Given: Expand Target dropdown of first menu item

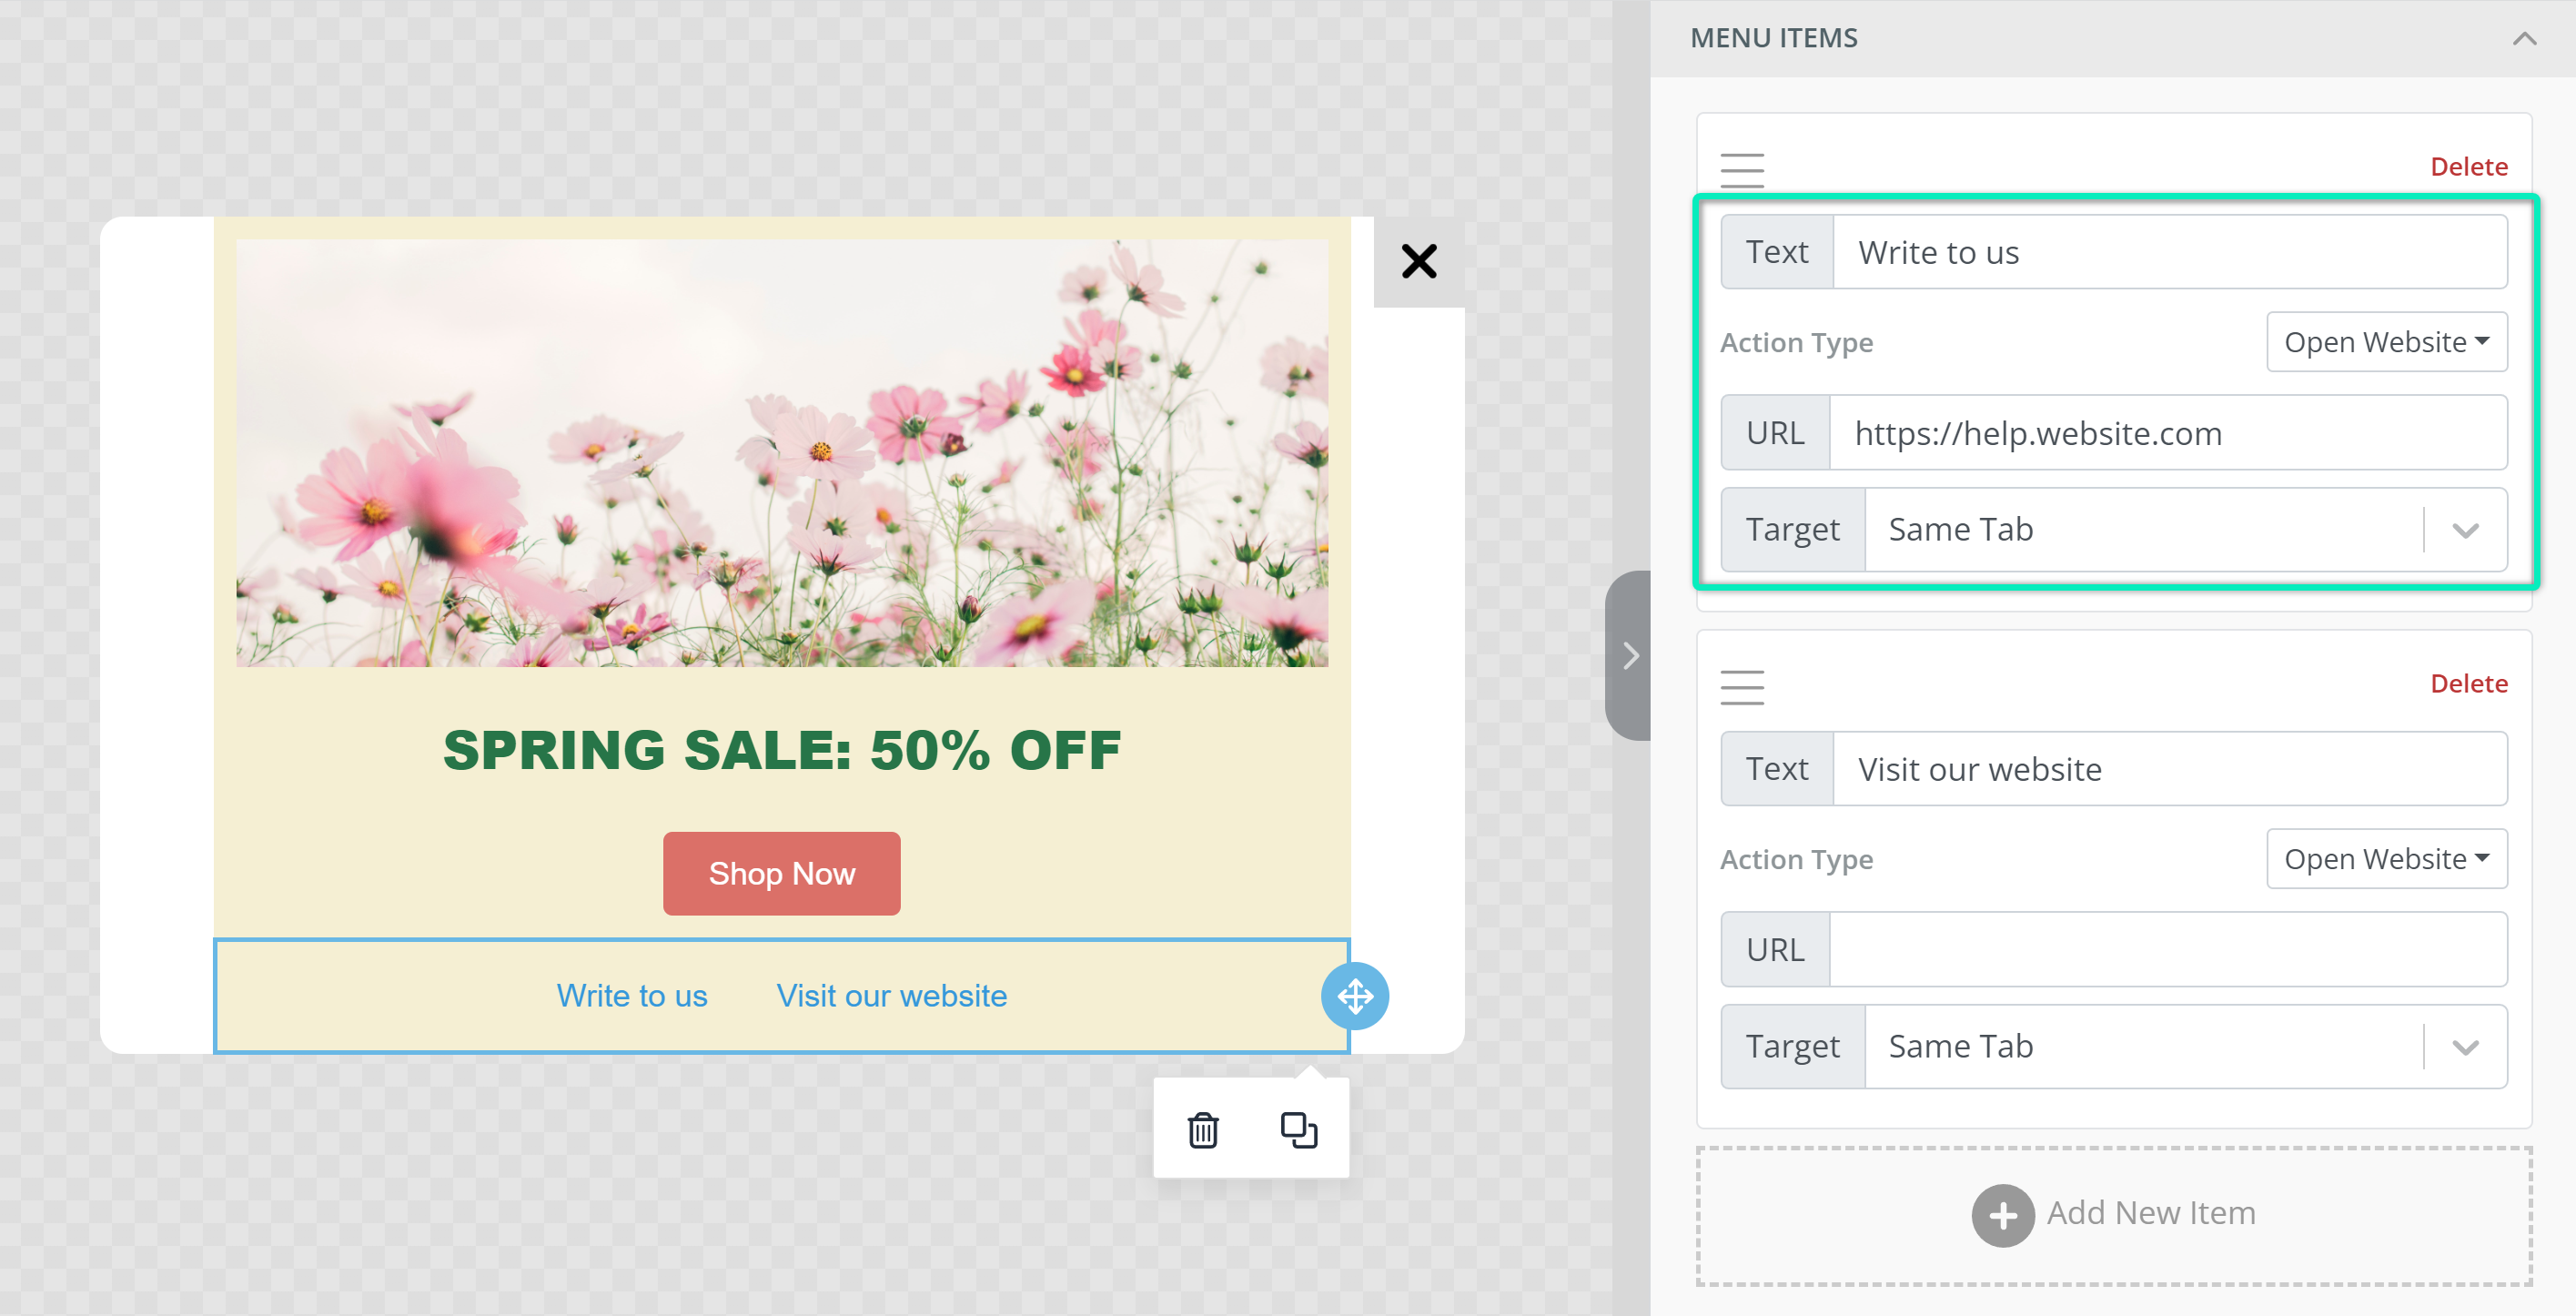Looking at the screenshot, I should click(2465, 530).
